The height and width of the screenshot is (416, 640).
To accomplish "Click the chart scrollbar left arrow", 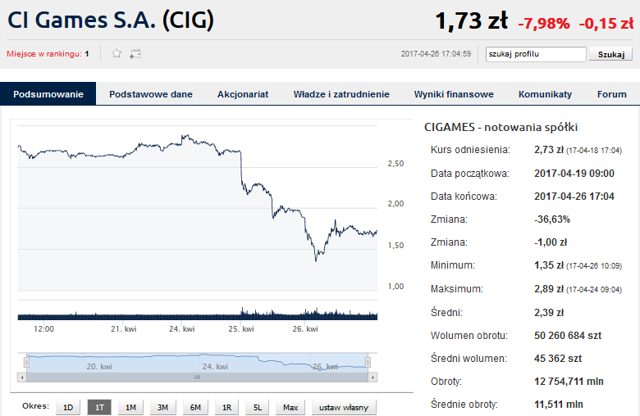I will 22,377.
